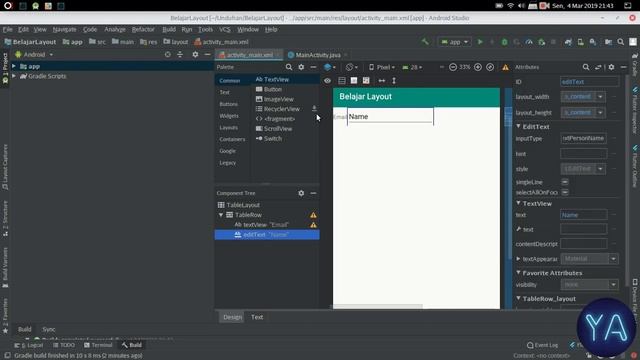Click the text field containing Name
Viewport: 640px width, 360px height.
pos(584,215)
